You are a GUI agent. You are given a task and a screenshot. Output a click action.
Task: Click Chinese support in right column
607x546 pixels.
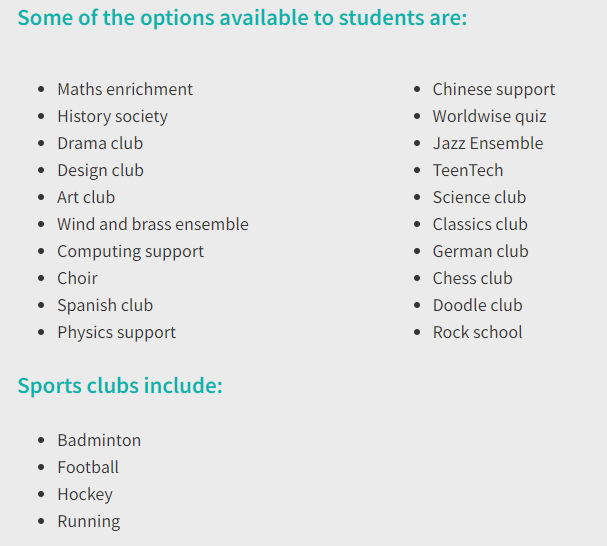(494, 90)
